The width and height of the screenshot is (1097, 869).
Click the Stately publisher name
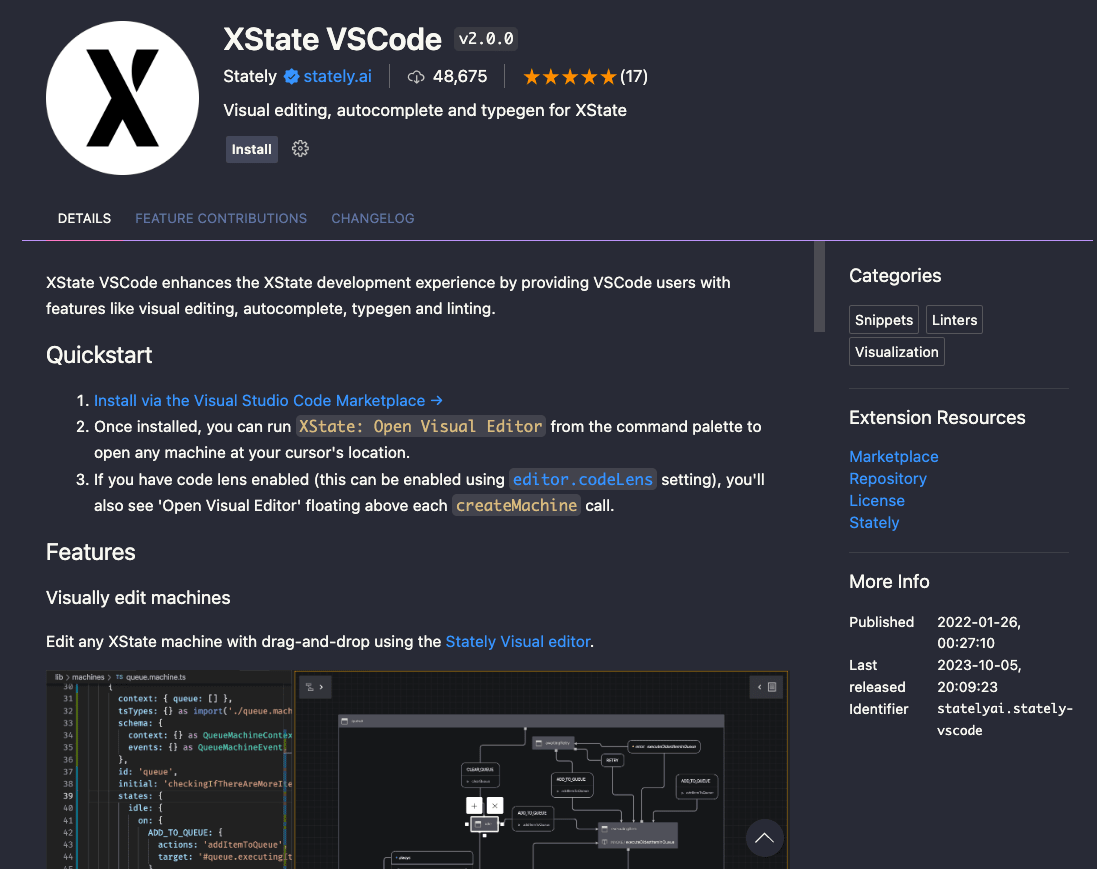(x=250, y=76)
